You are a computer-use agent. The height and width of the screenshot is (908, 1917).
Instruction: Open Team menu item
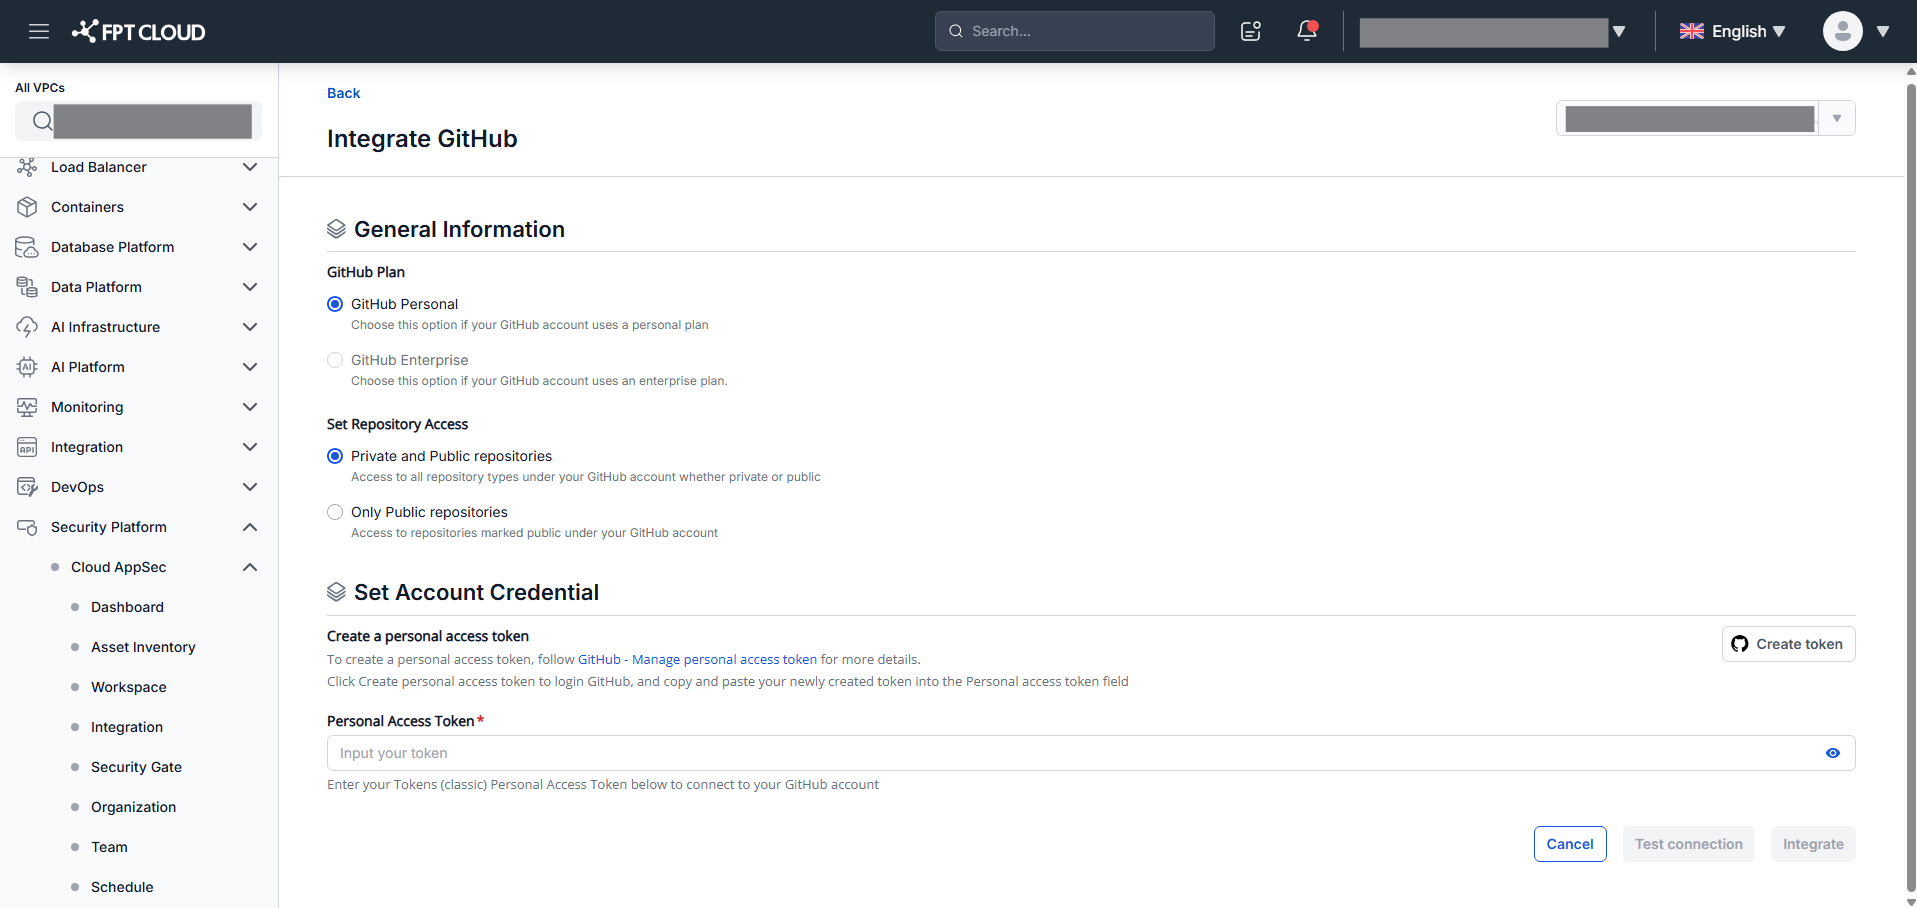[109, 847]
